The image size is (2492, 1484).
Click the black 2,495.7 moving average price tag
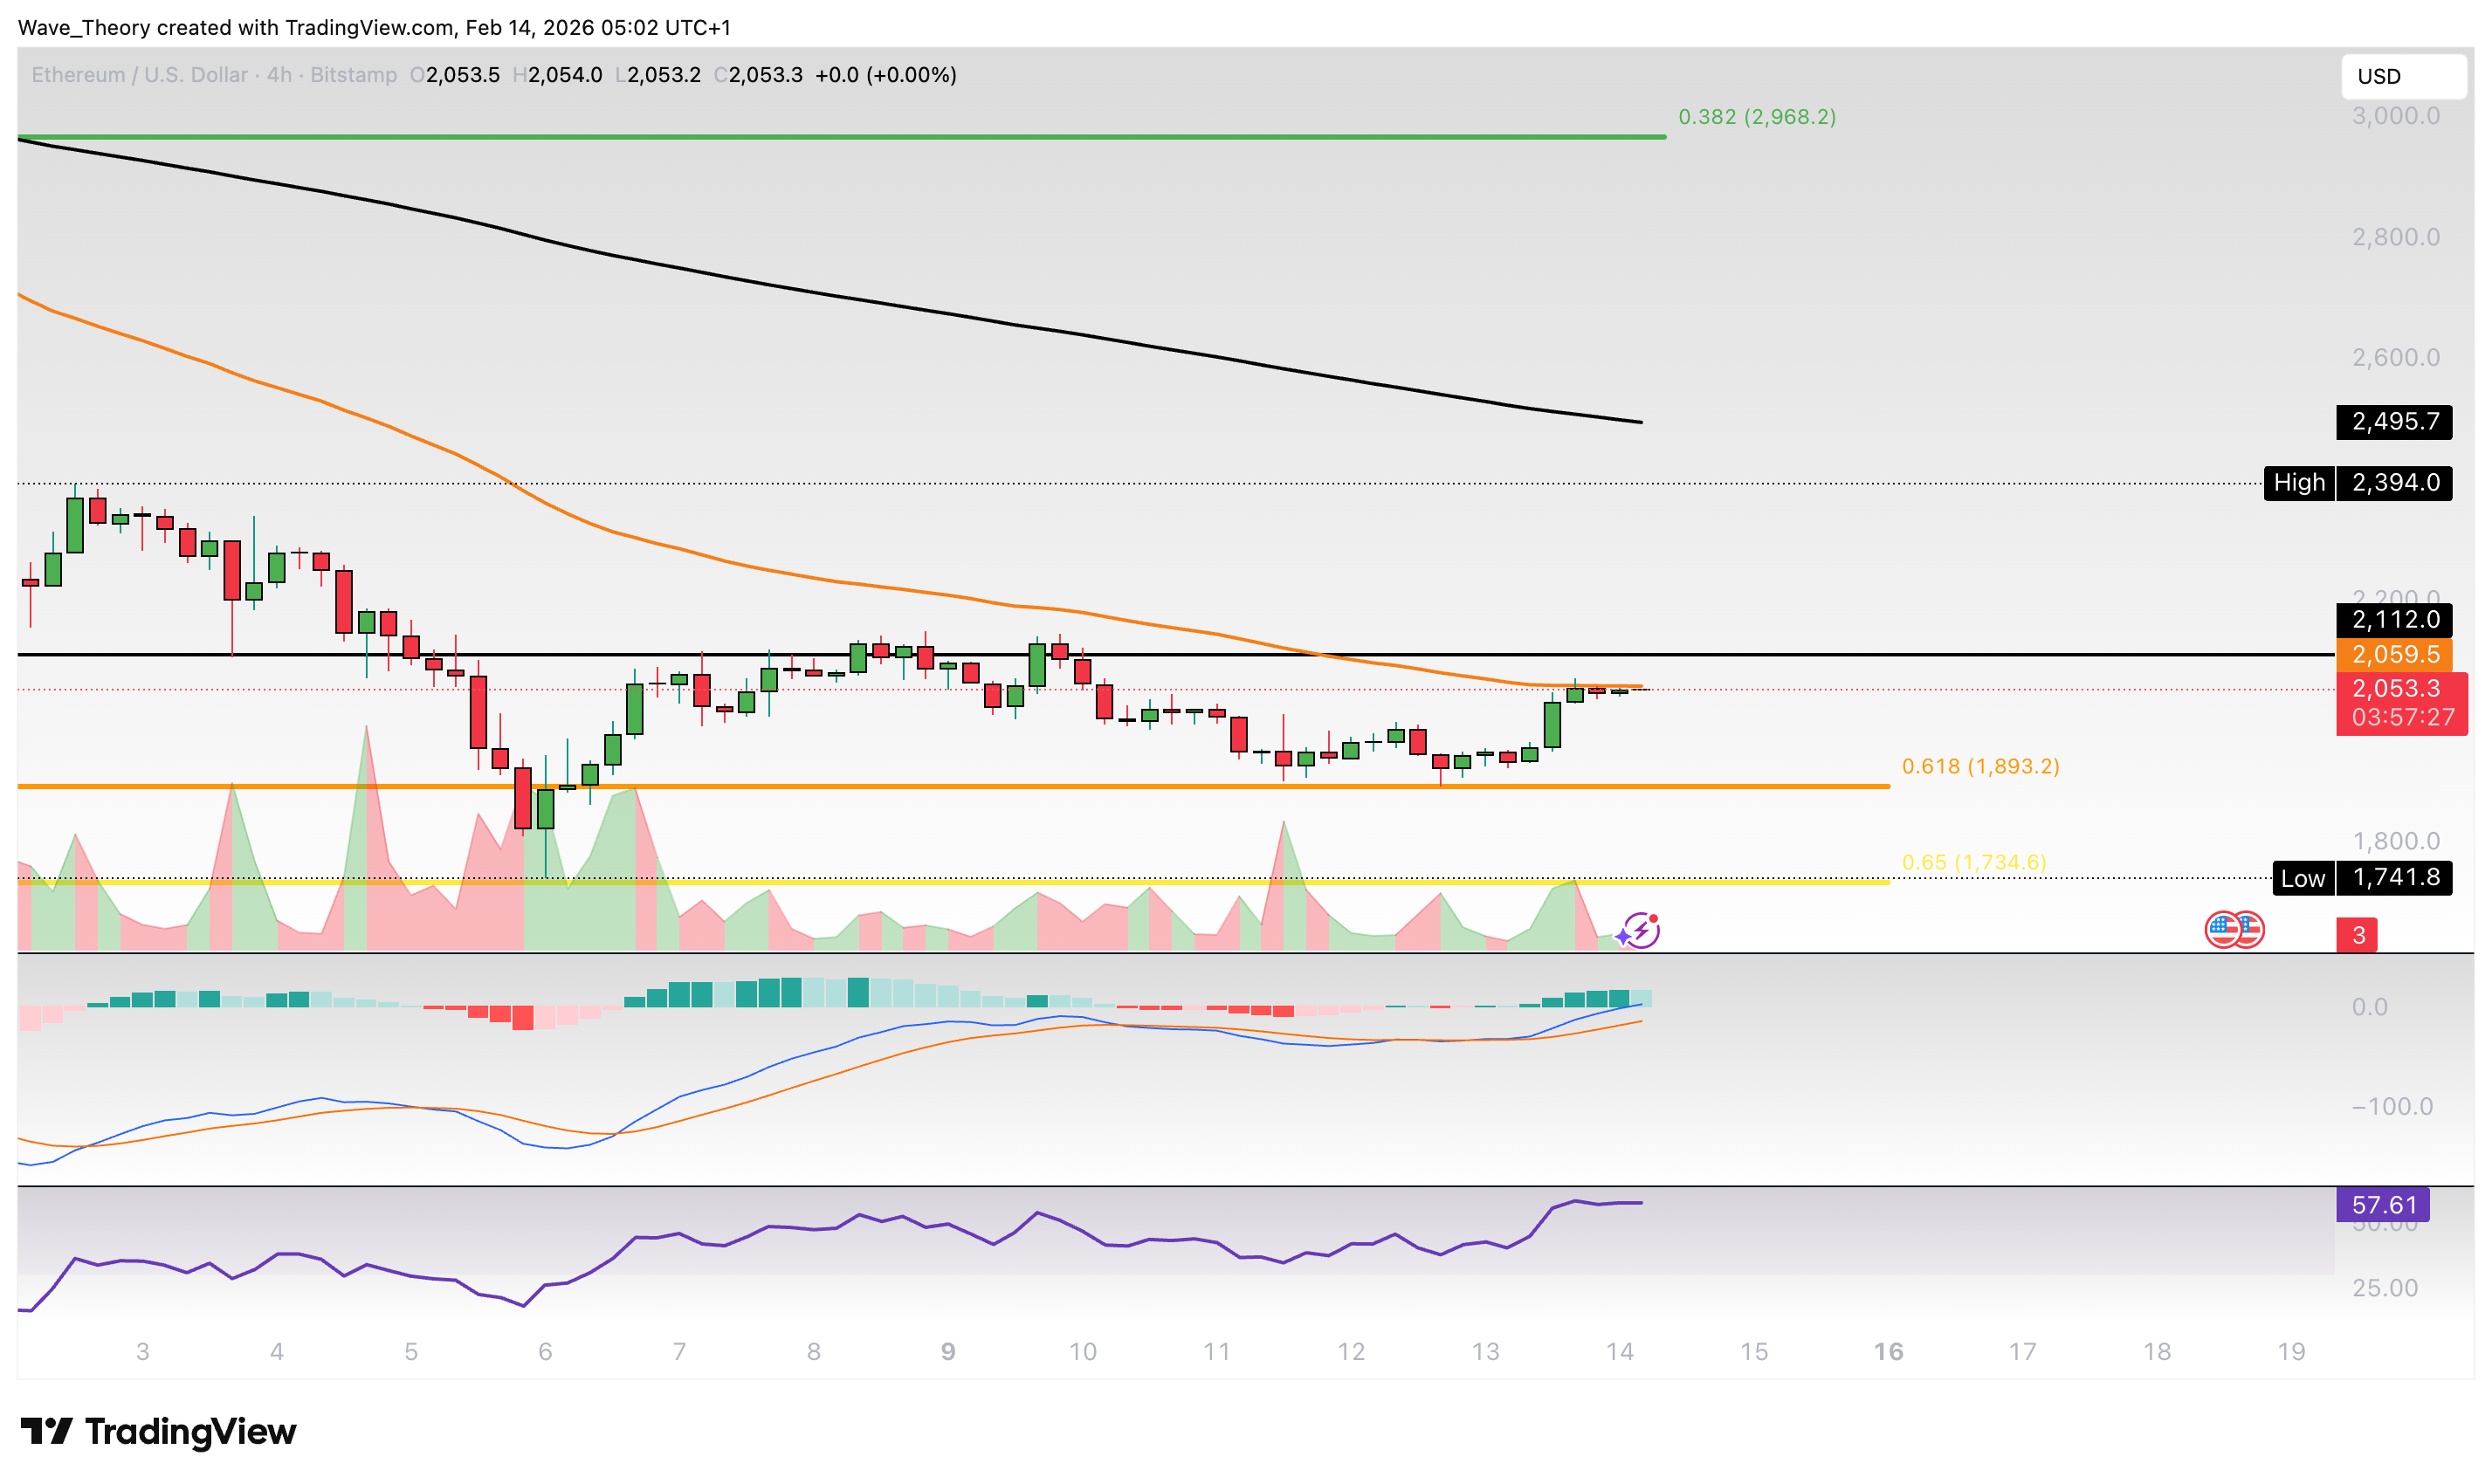tap(2393, 422)
